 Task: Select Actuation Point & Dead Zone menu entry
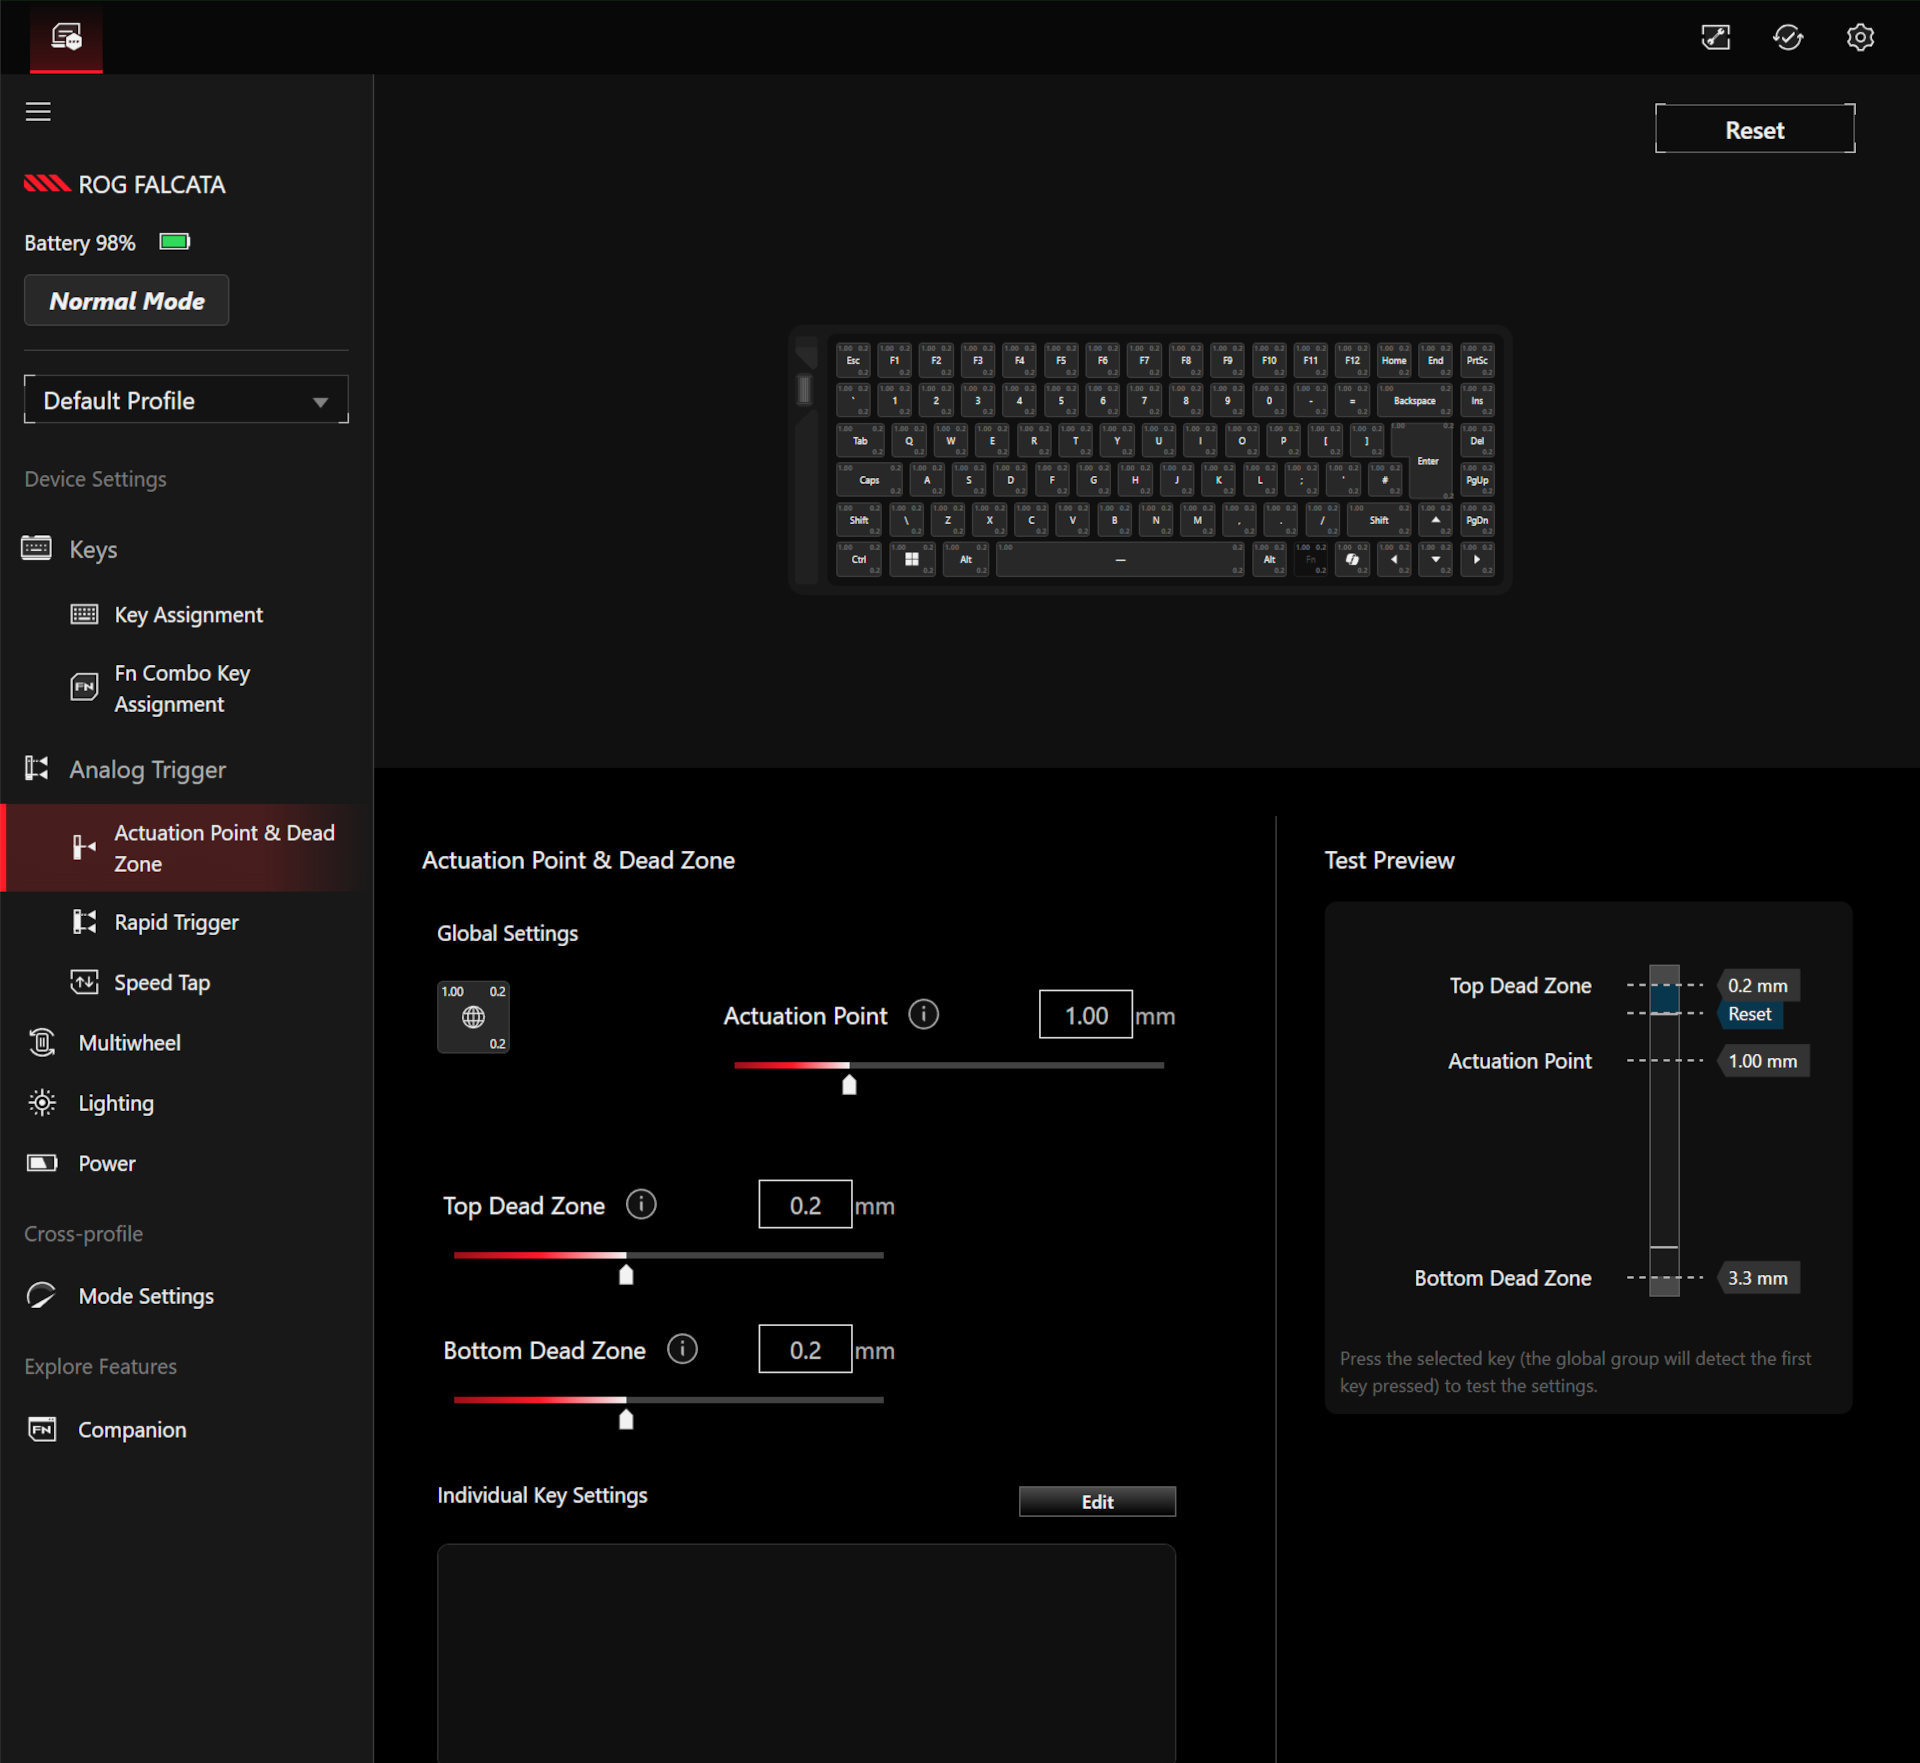(223, 847)
